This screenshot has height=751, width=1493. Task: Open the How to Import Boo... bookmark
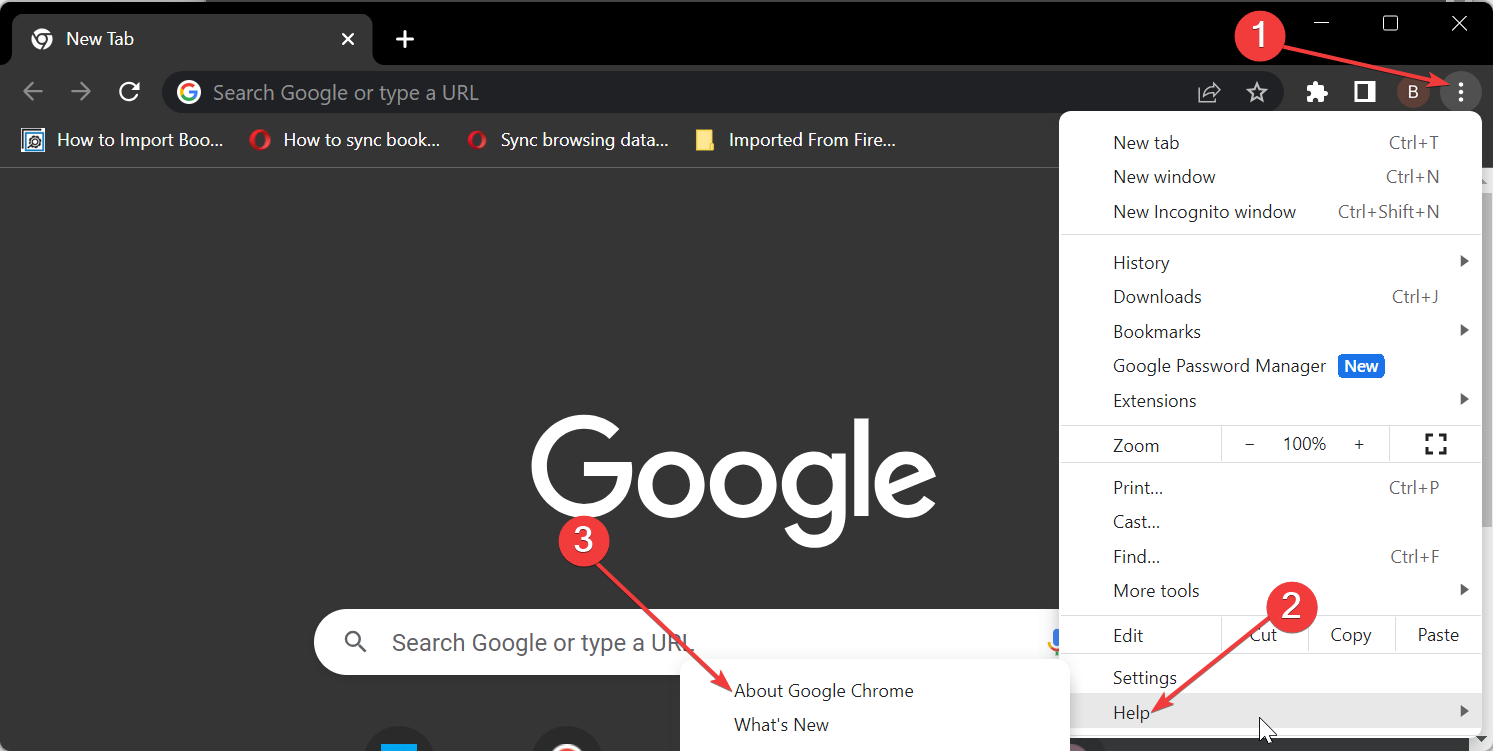click(x=122, y=140)
